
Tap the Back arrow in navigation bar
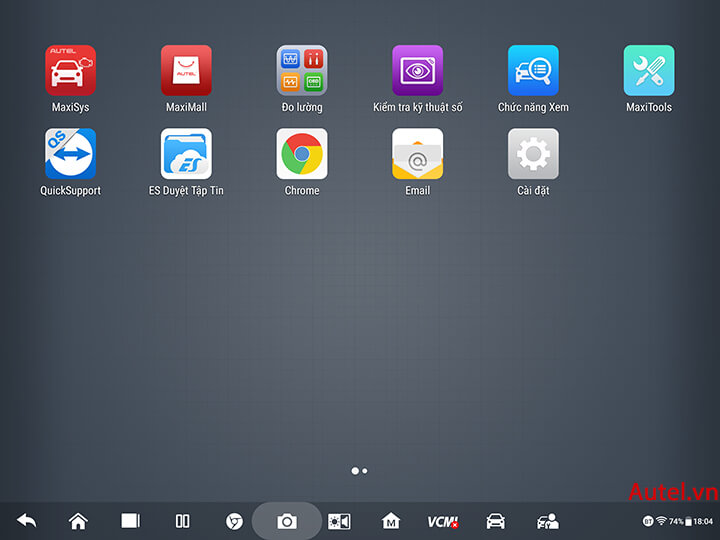tap(27, 521)
